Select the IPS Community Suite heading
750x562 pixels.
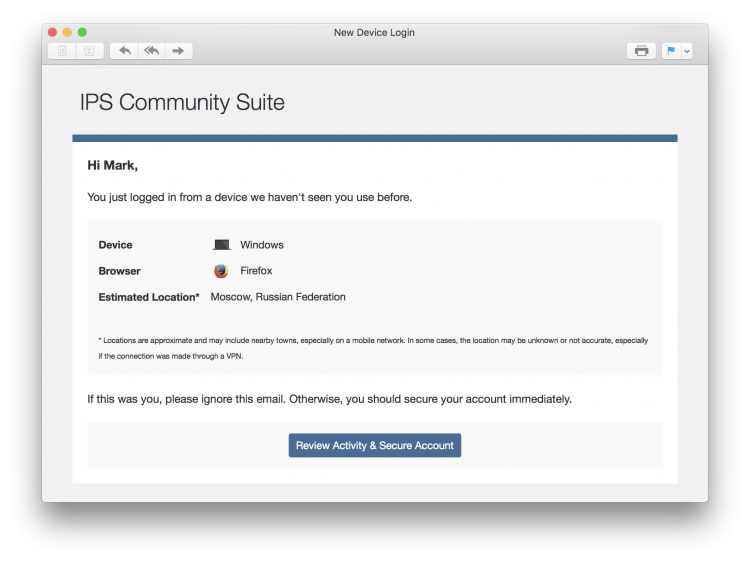(182, 102)
